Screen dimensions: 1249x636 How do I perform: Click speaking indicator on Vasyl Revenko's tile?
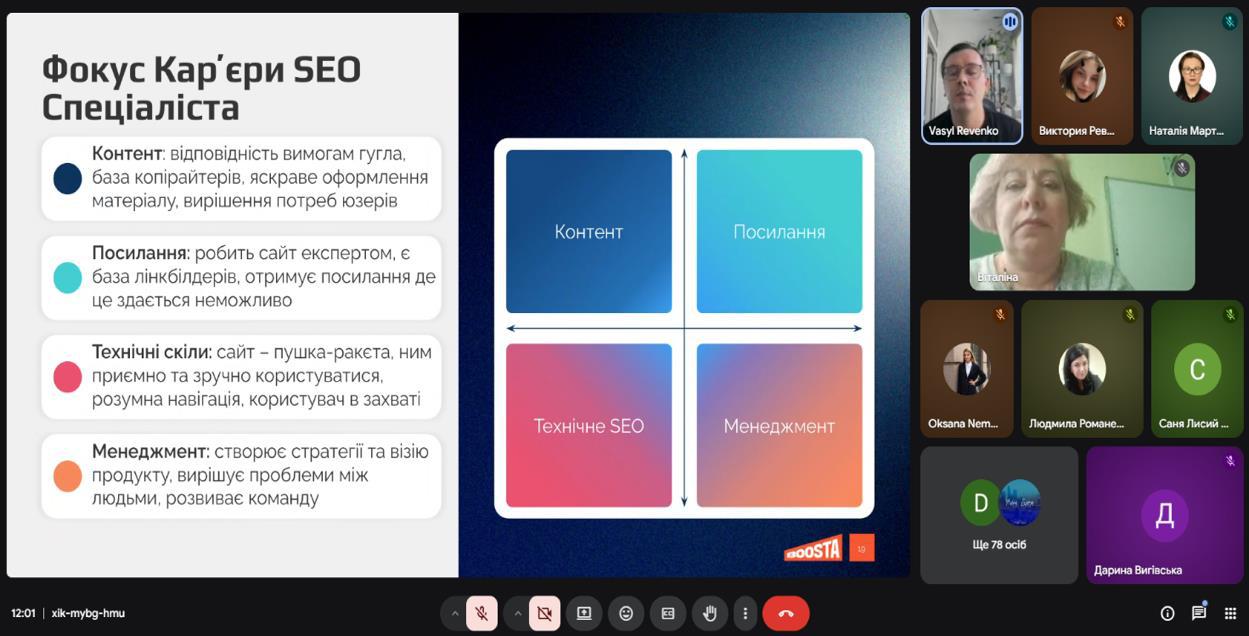(x=1010, y=21)
